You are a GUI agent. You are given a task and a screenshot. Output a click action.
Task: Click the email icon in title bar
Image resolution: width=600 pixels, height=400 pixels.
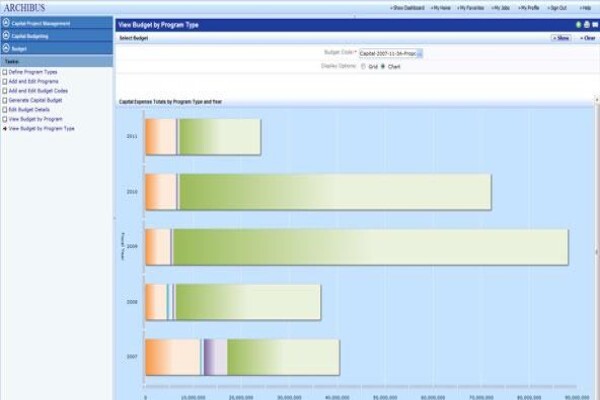[x=595, y=25]
